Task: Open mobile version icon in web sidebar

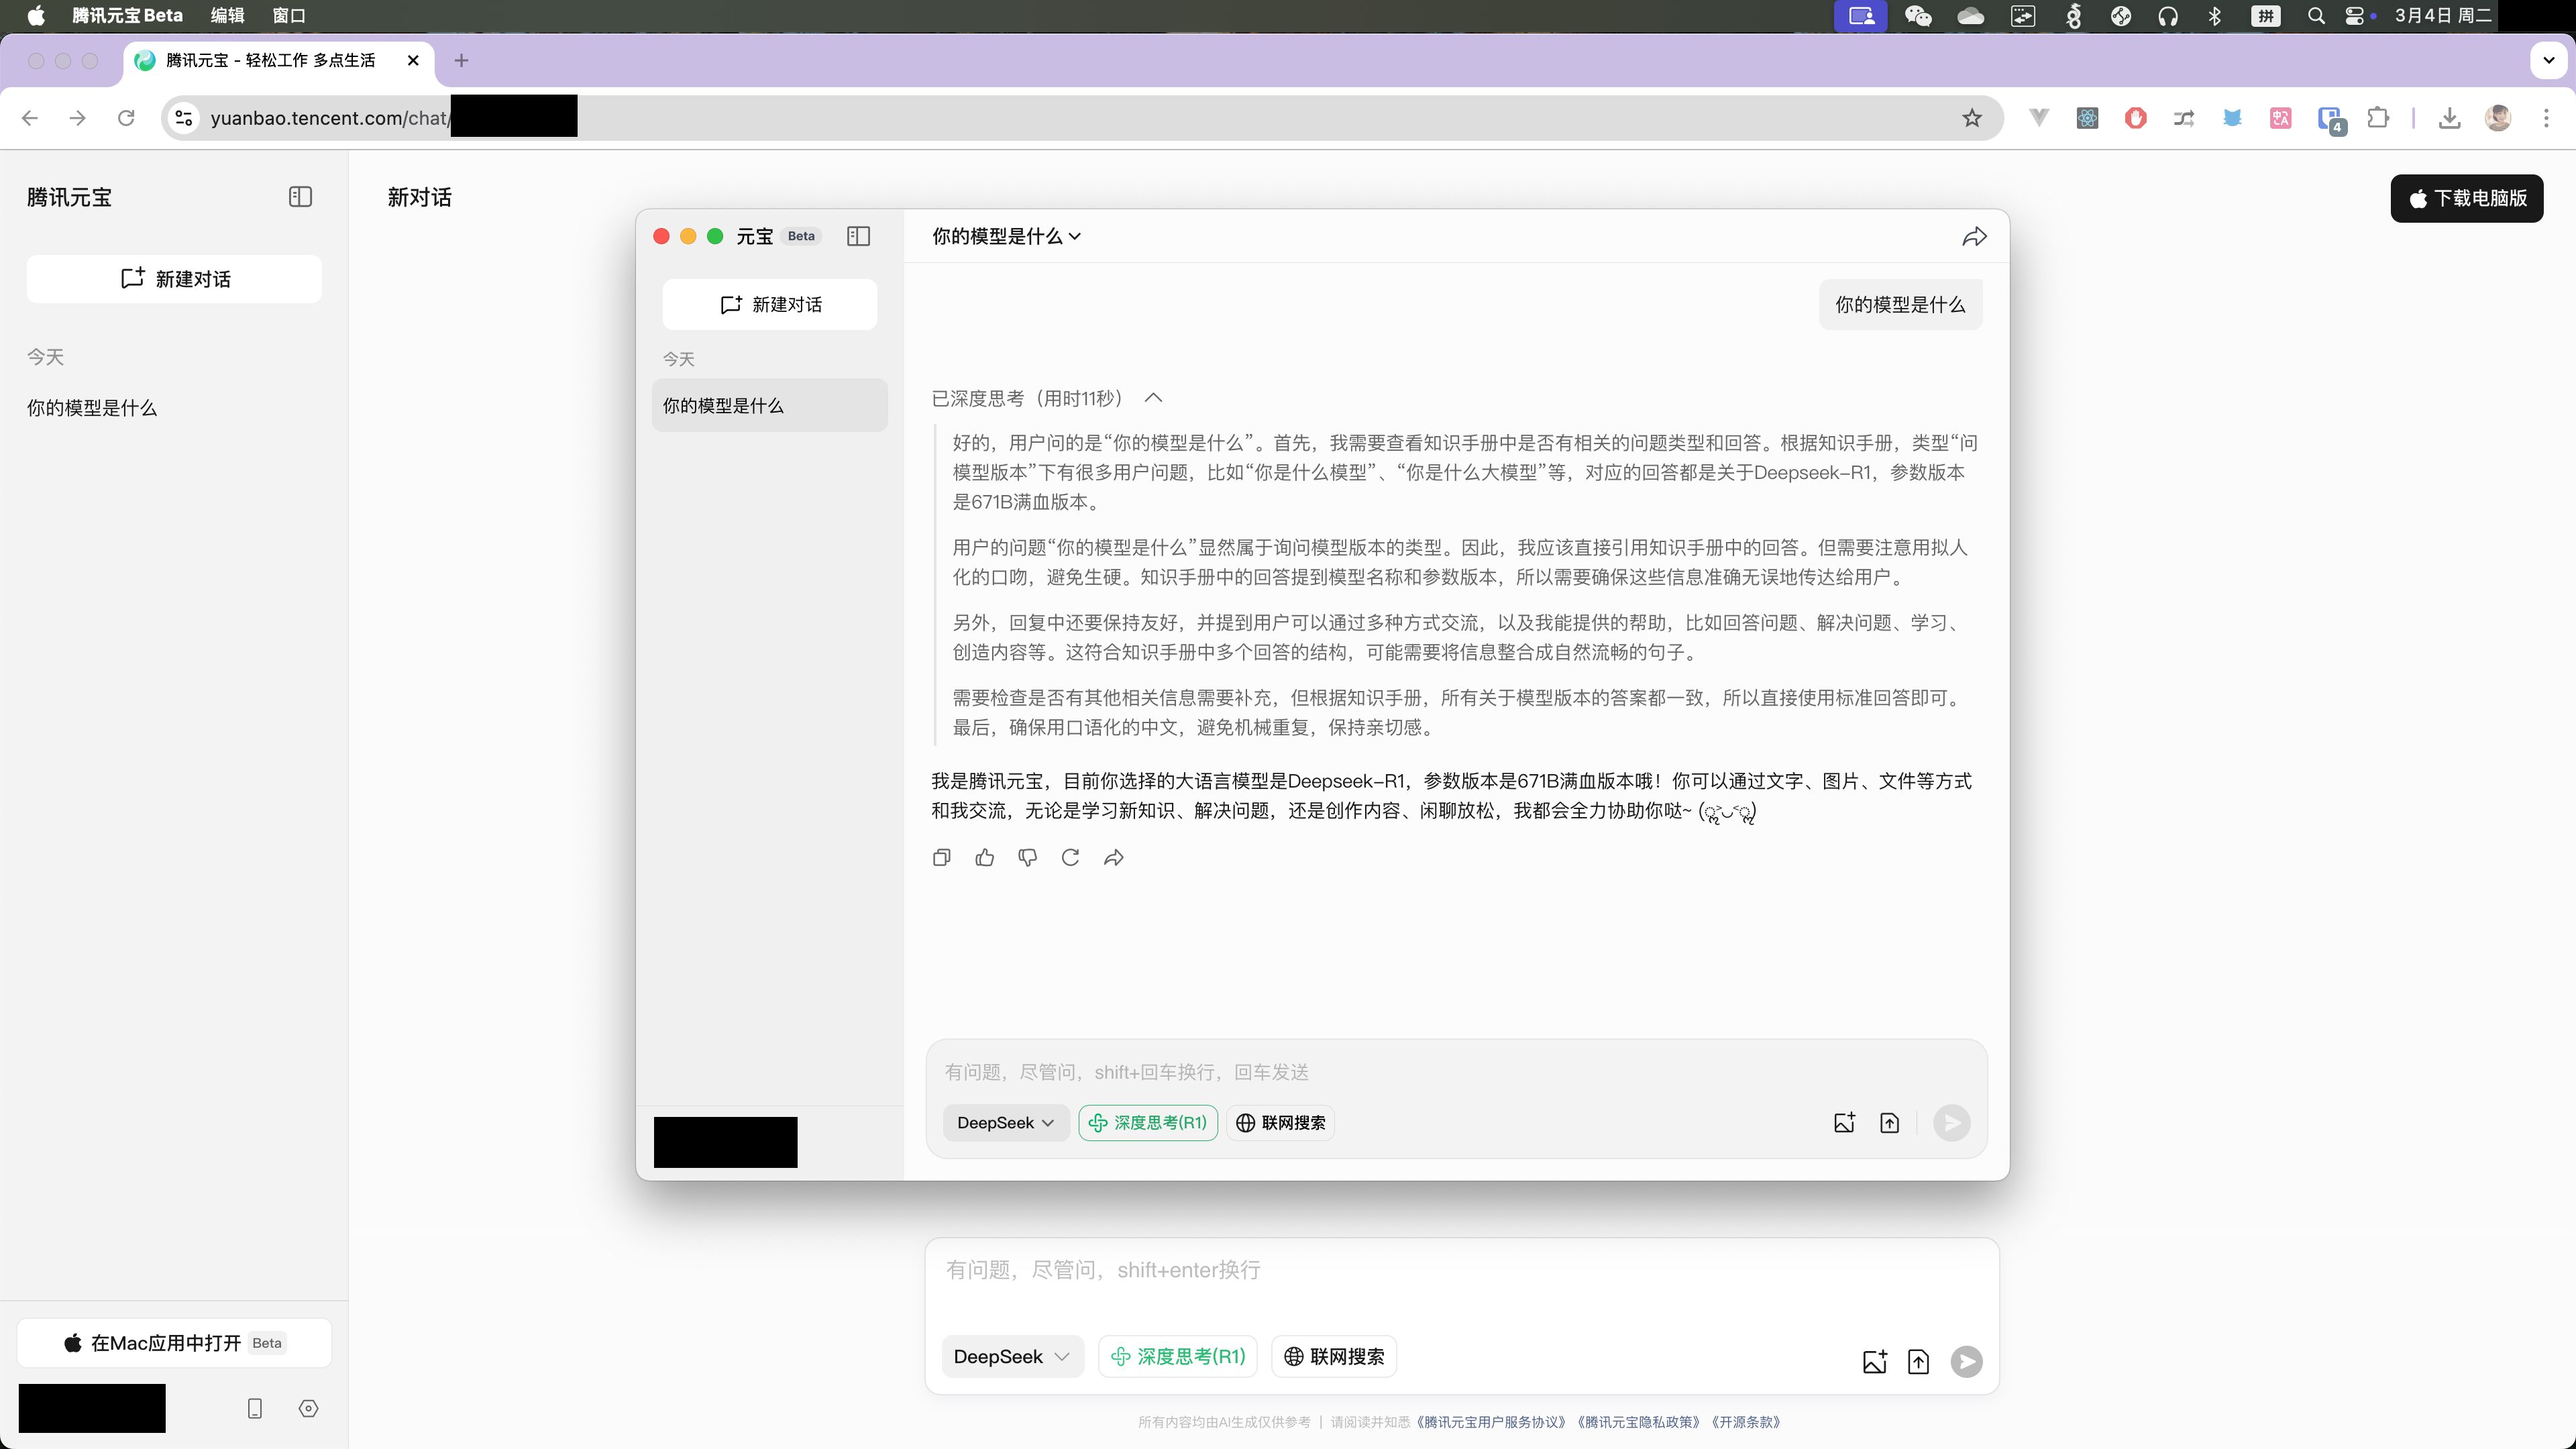Action: click(255, 1408)
